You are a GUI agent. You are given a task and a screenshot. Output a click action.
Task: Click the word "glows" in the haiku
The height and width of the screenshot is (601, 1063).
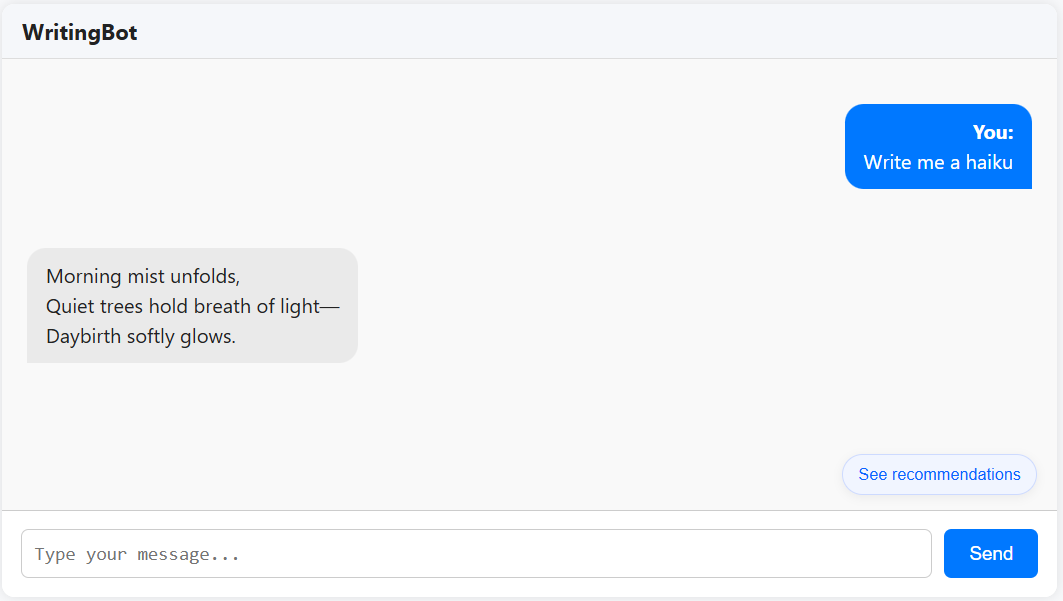(x=206, y=336)
